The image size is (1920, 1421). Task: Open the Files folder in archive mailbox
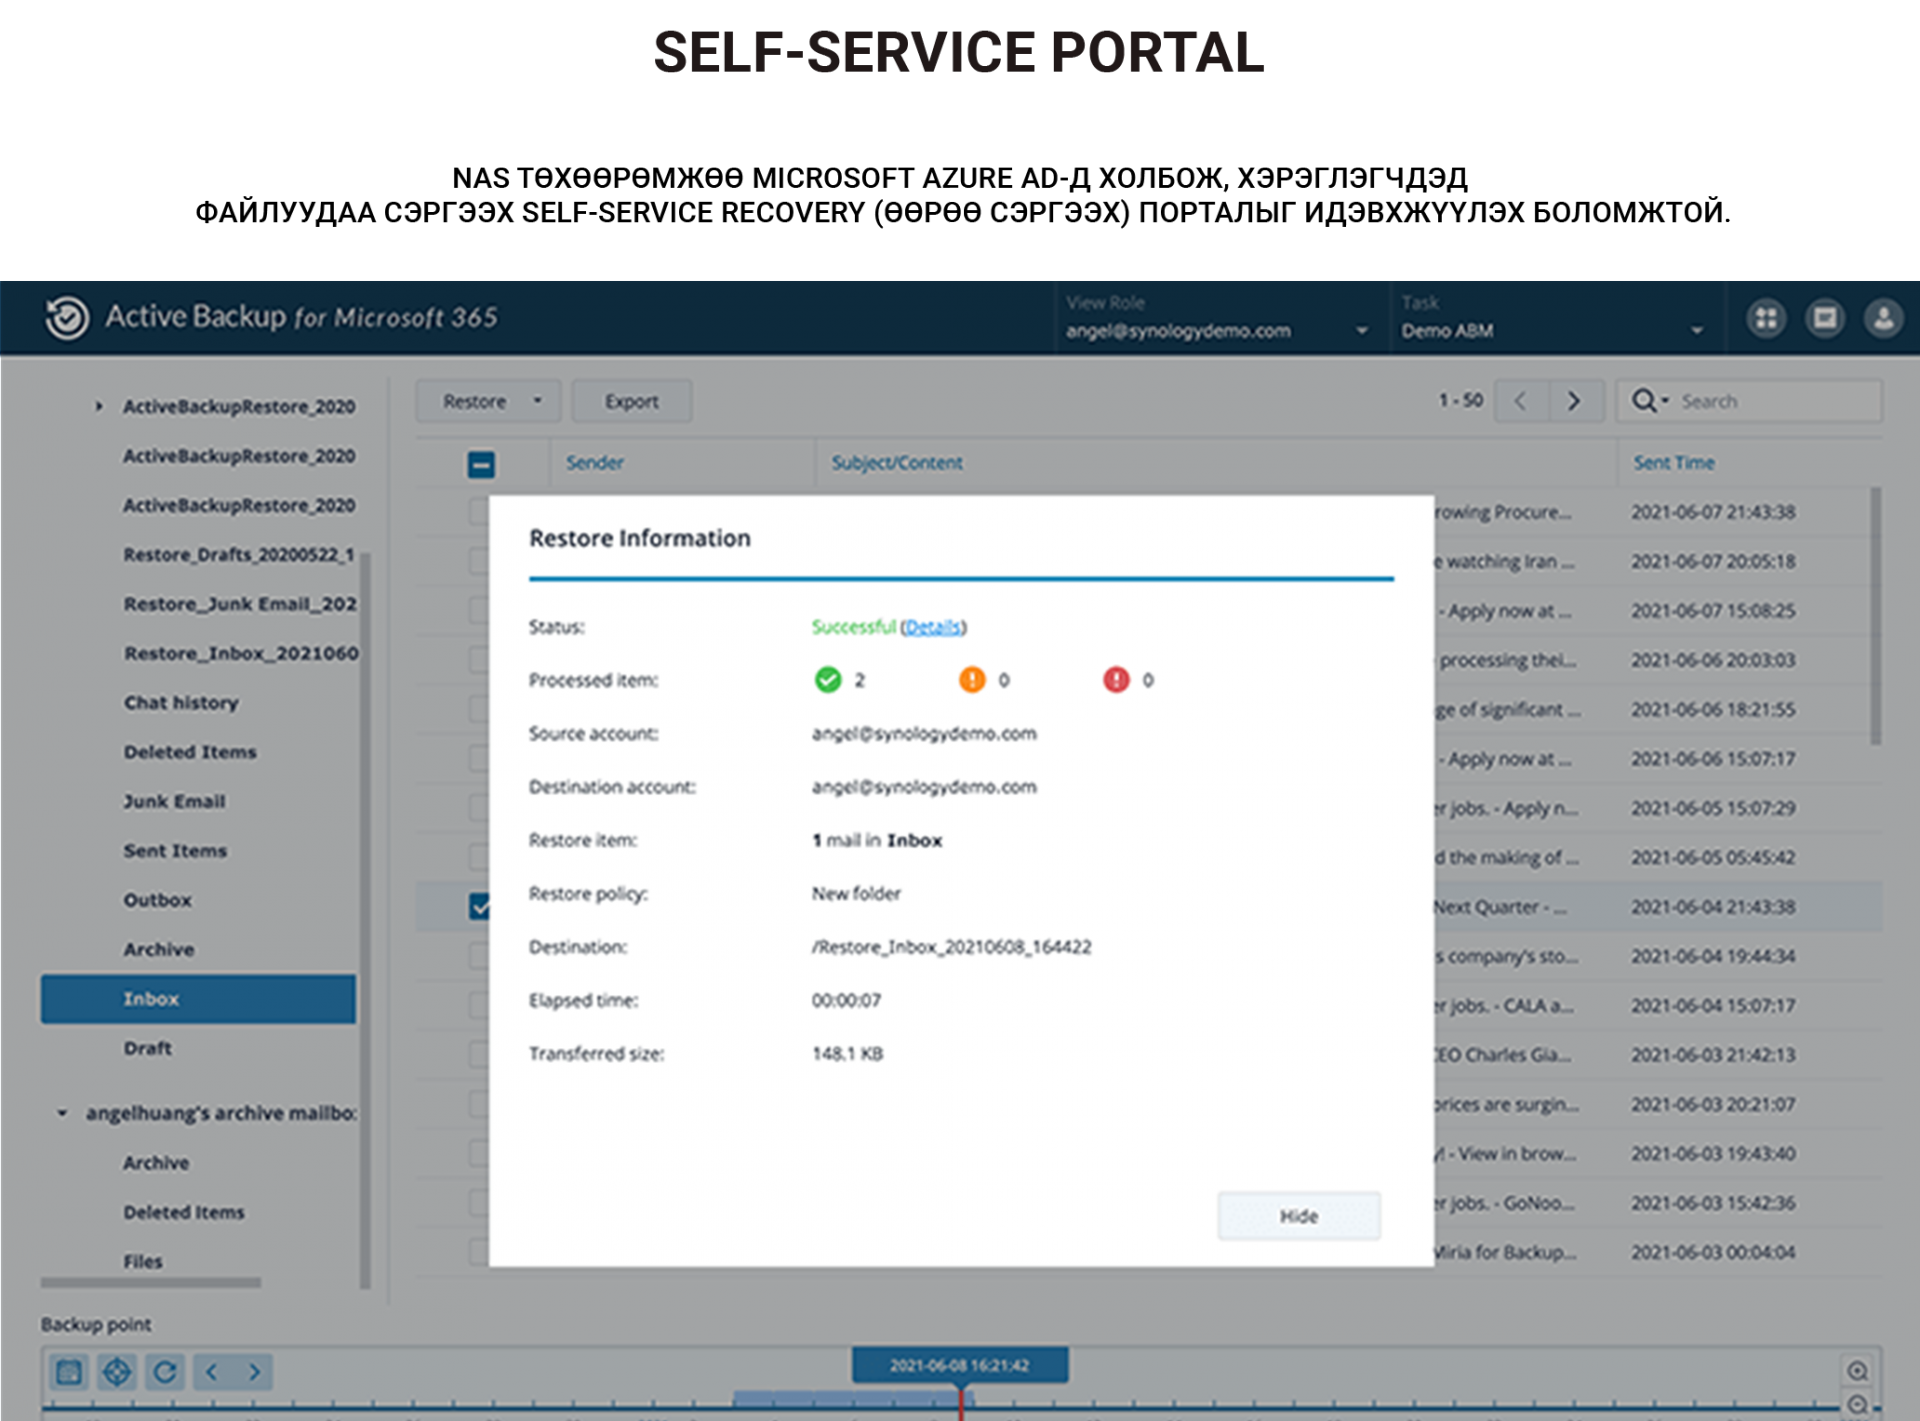click(x=143, y=1262)
